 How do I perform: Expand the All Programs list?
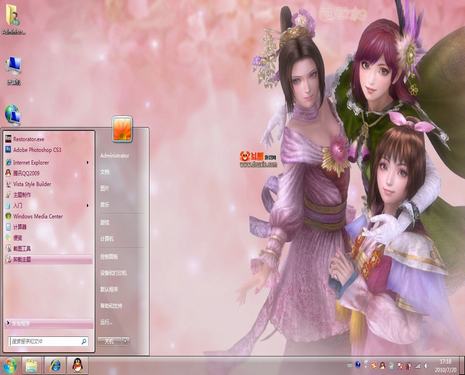coord(48,323)
